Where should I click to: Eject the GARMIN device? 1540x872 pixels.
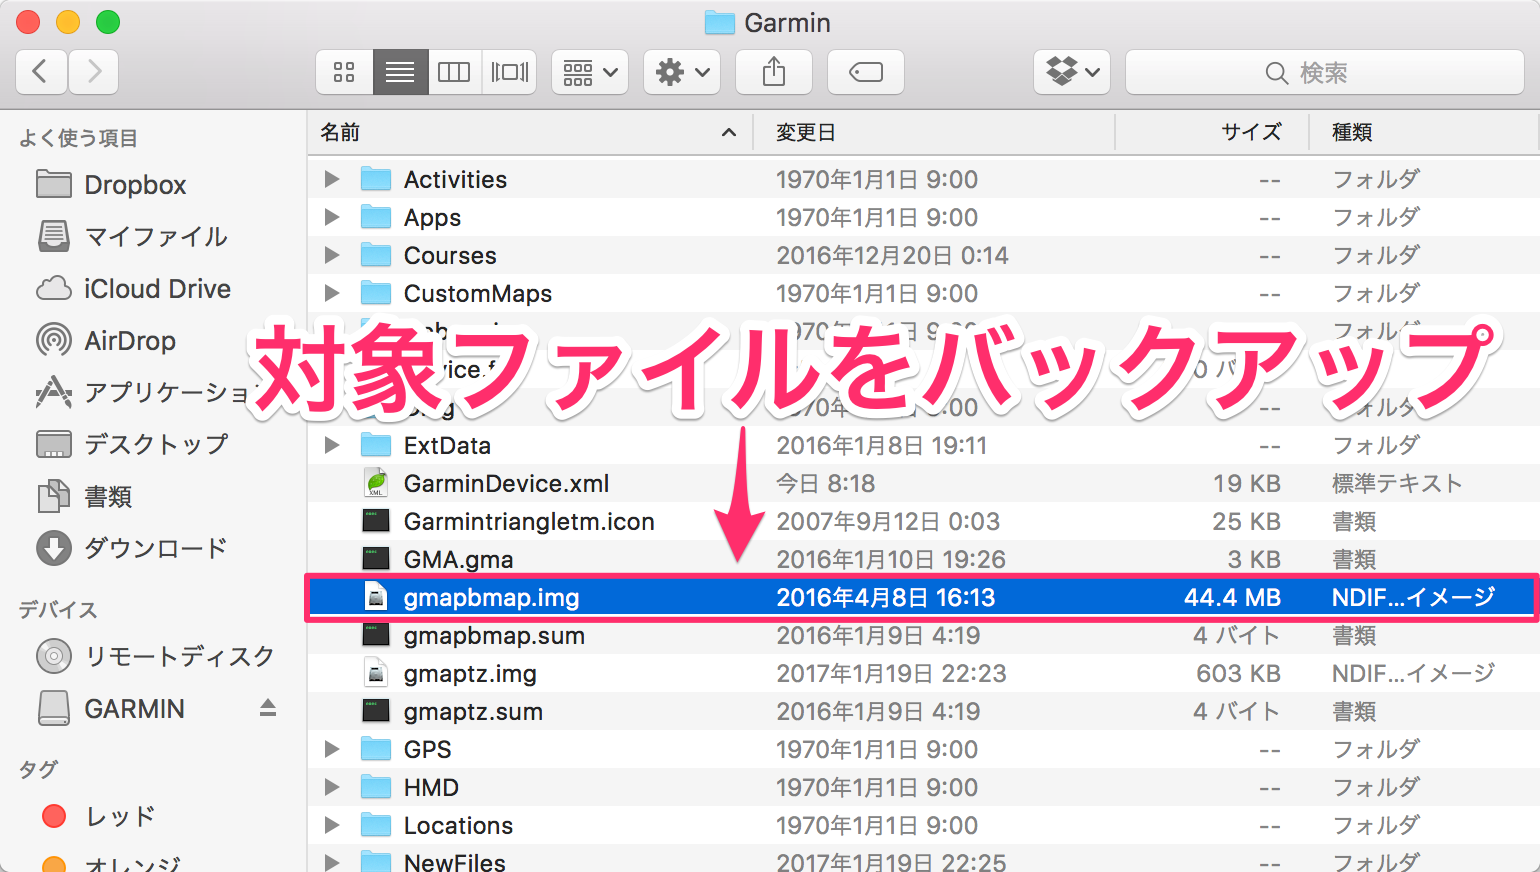(267, 708)
